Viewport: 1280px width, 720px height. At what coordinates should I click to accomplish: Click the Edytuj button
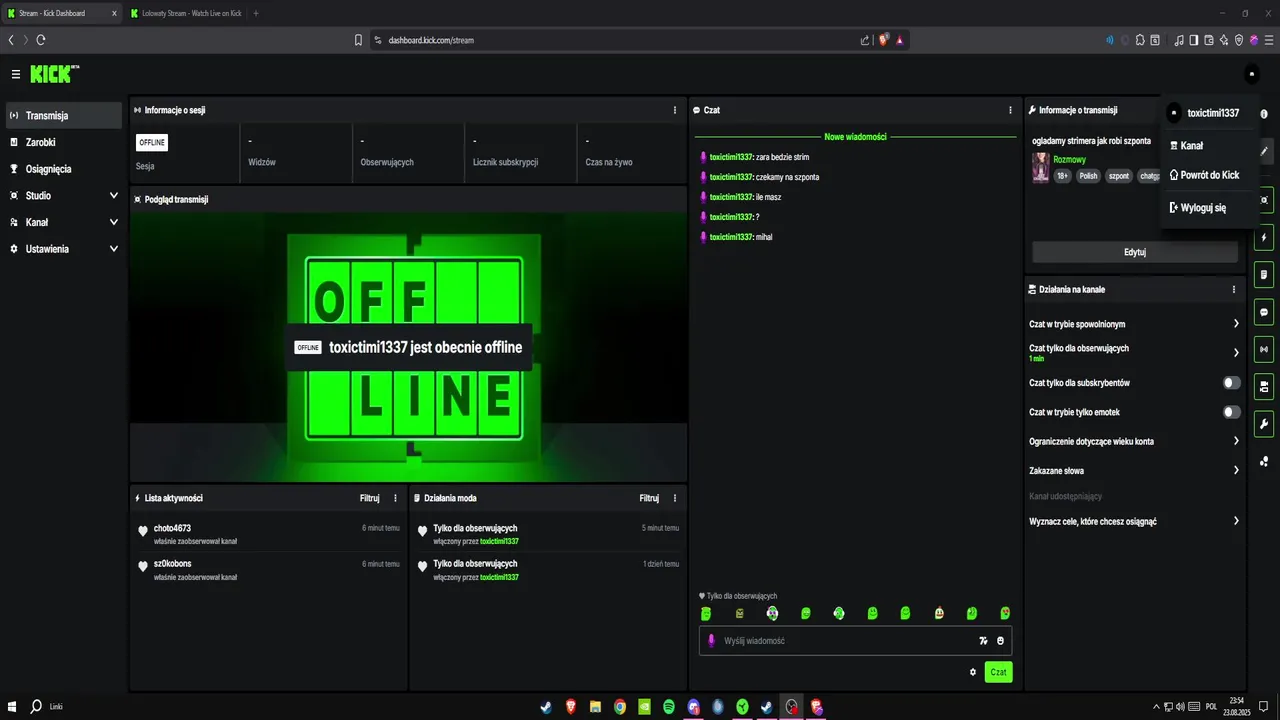(1135, 252)
